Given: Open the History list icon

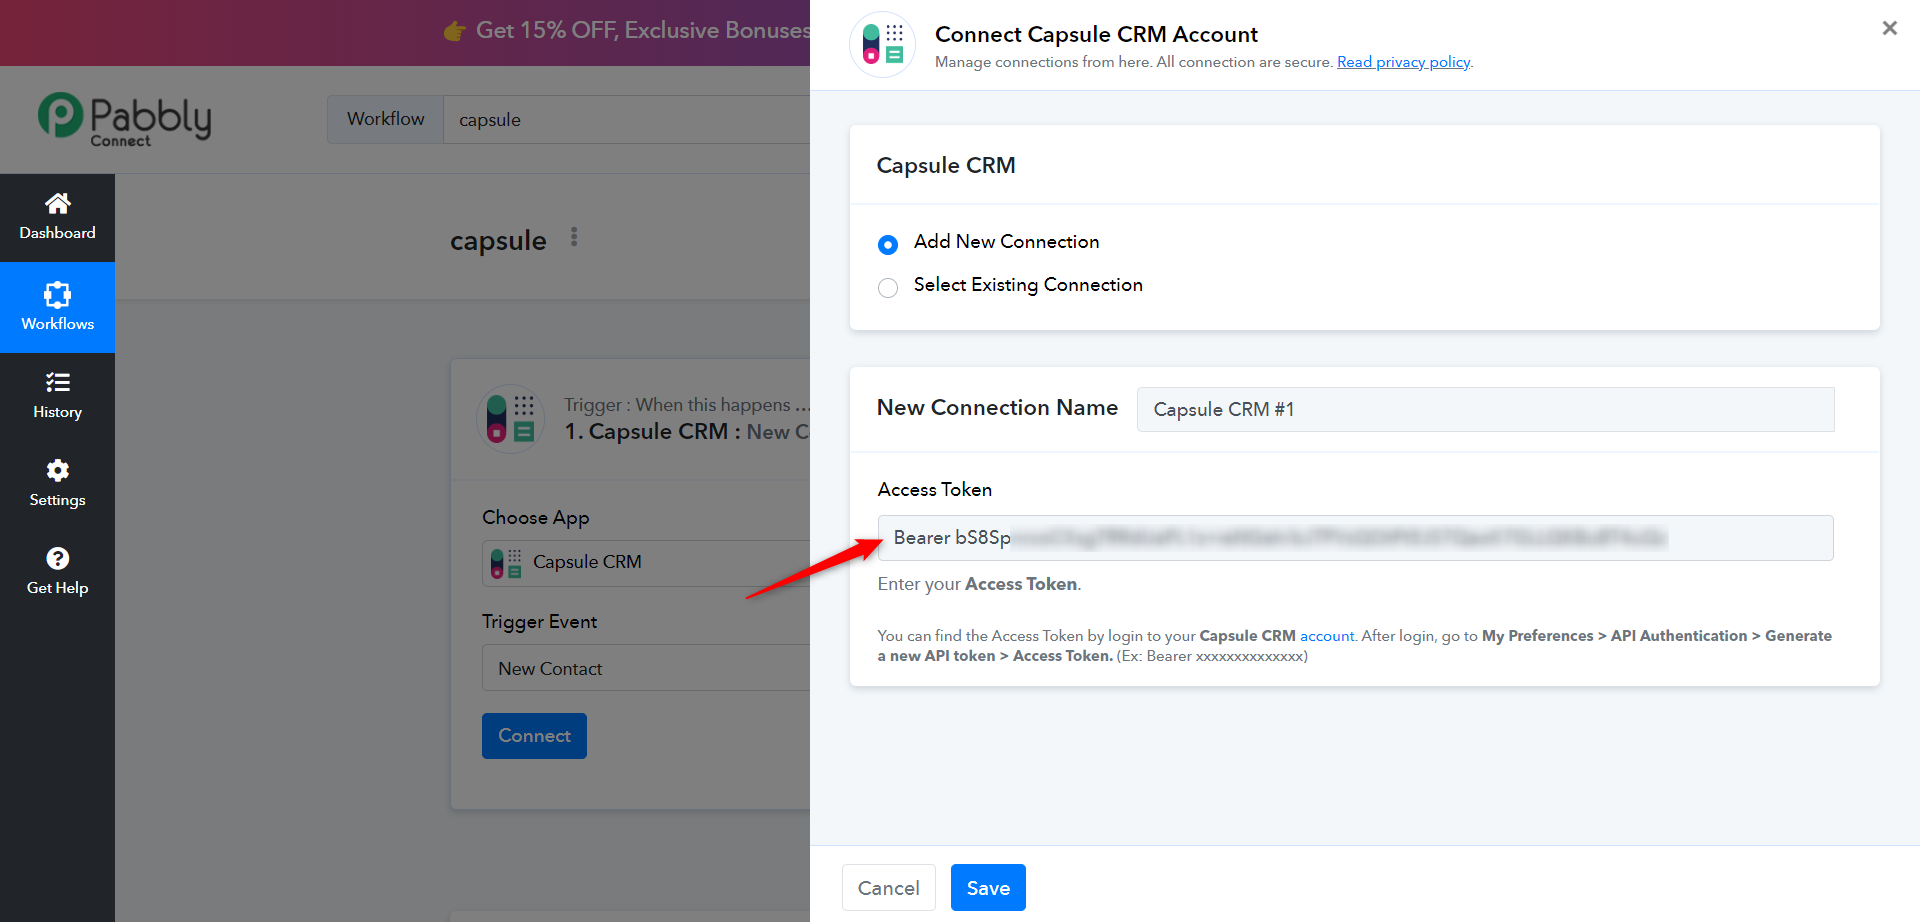Looking at the screenshot, I should coord(57,382).
